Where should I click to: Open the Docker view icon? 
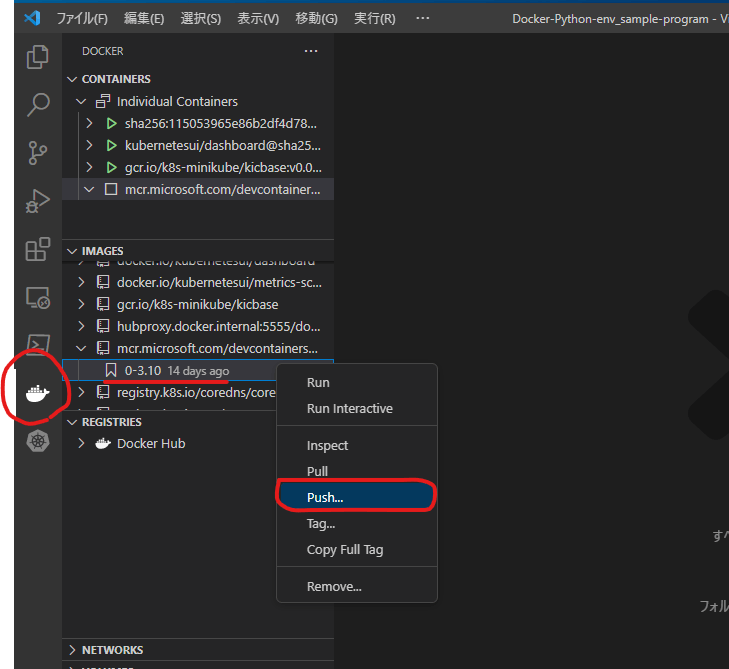tap(38, 393)
